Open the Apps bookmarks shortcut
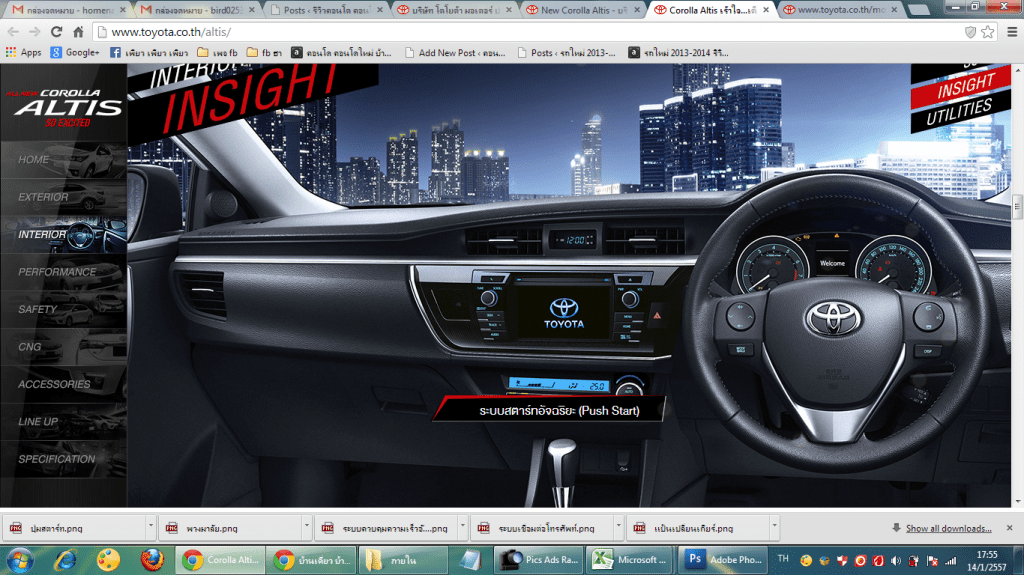This screenshot has height=575, width=1024. tap(24, 52)
